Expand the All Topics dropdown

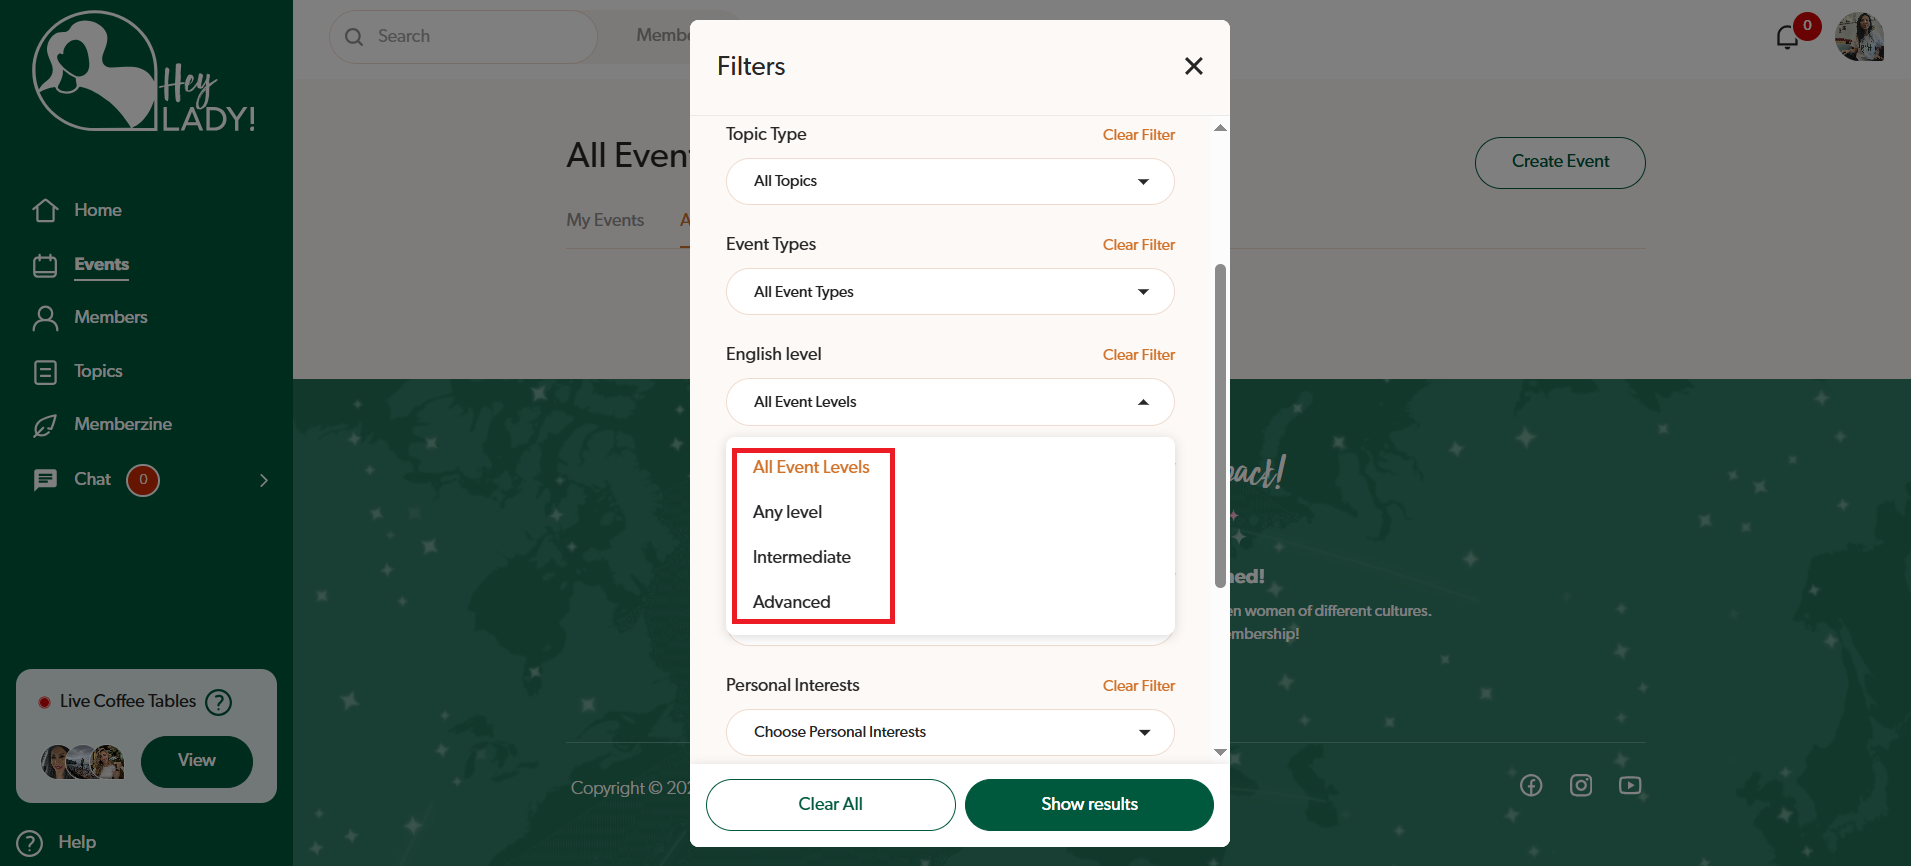tap(949, 182)
